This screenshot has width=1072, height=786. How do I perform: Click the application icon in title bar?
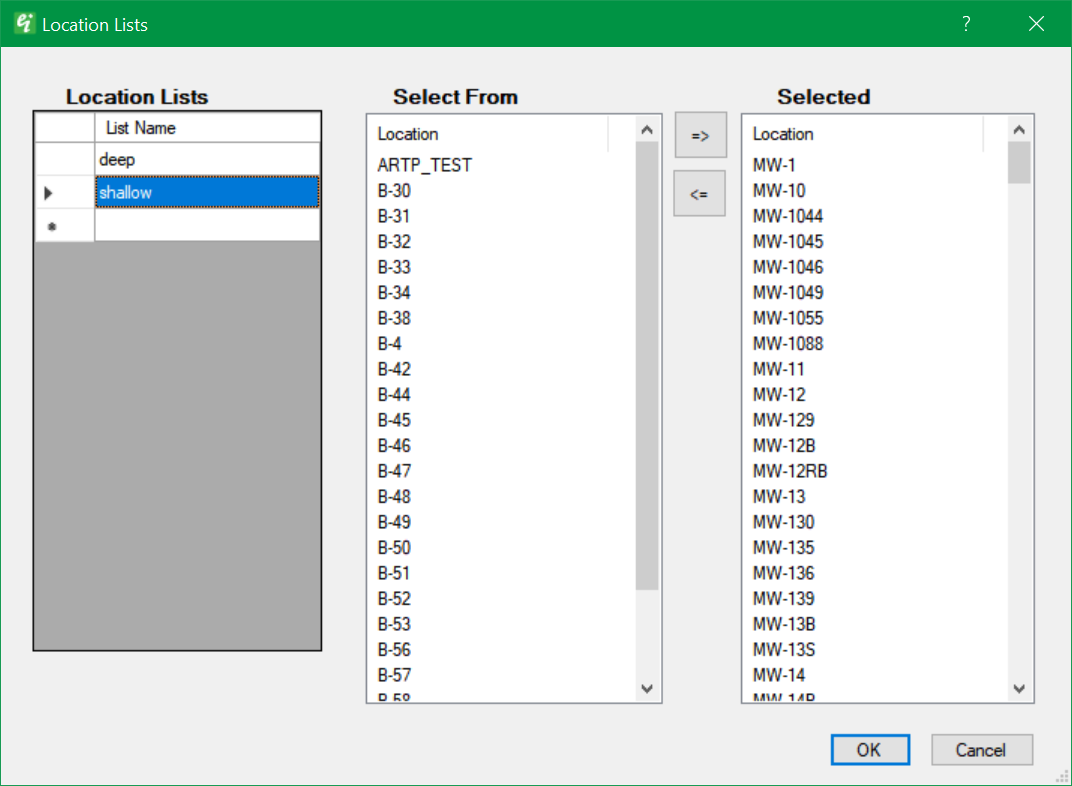coord(25,24)
